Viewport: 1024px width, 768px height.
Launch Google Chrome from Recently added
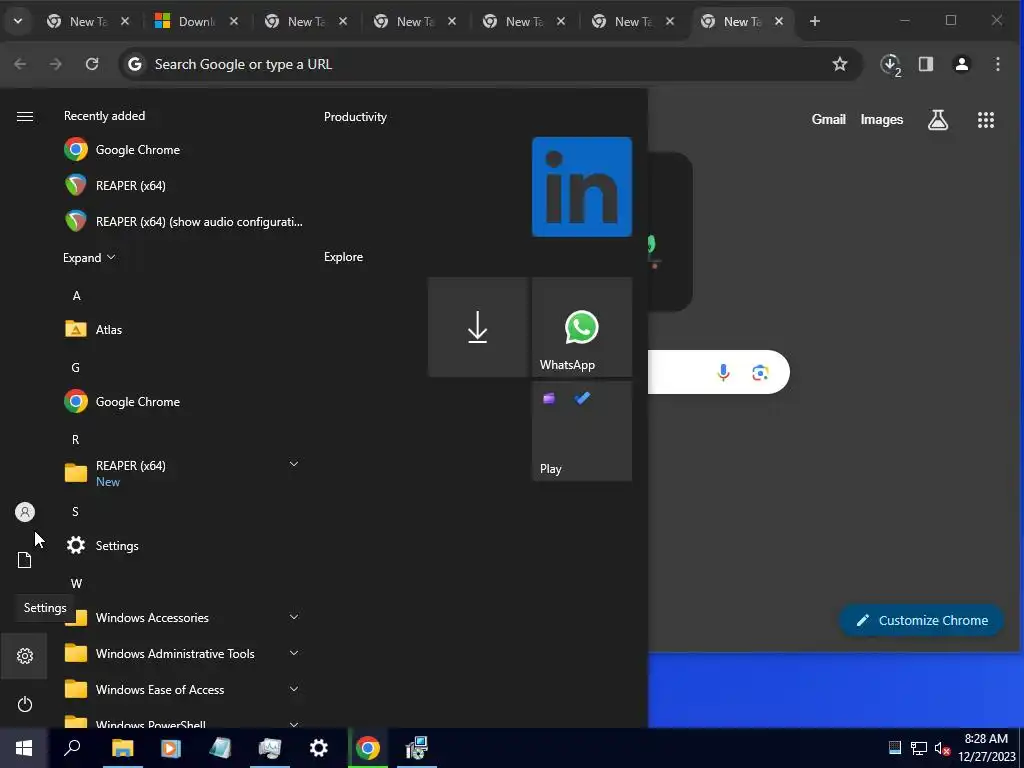tap(184, 150)
